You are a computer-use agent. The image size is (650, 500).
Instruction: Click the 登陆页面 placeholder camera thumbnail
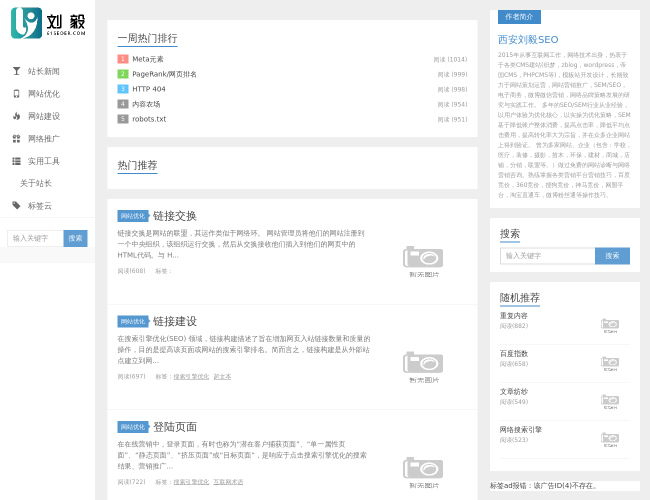pyautogui.click(x=423, y=472)
